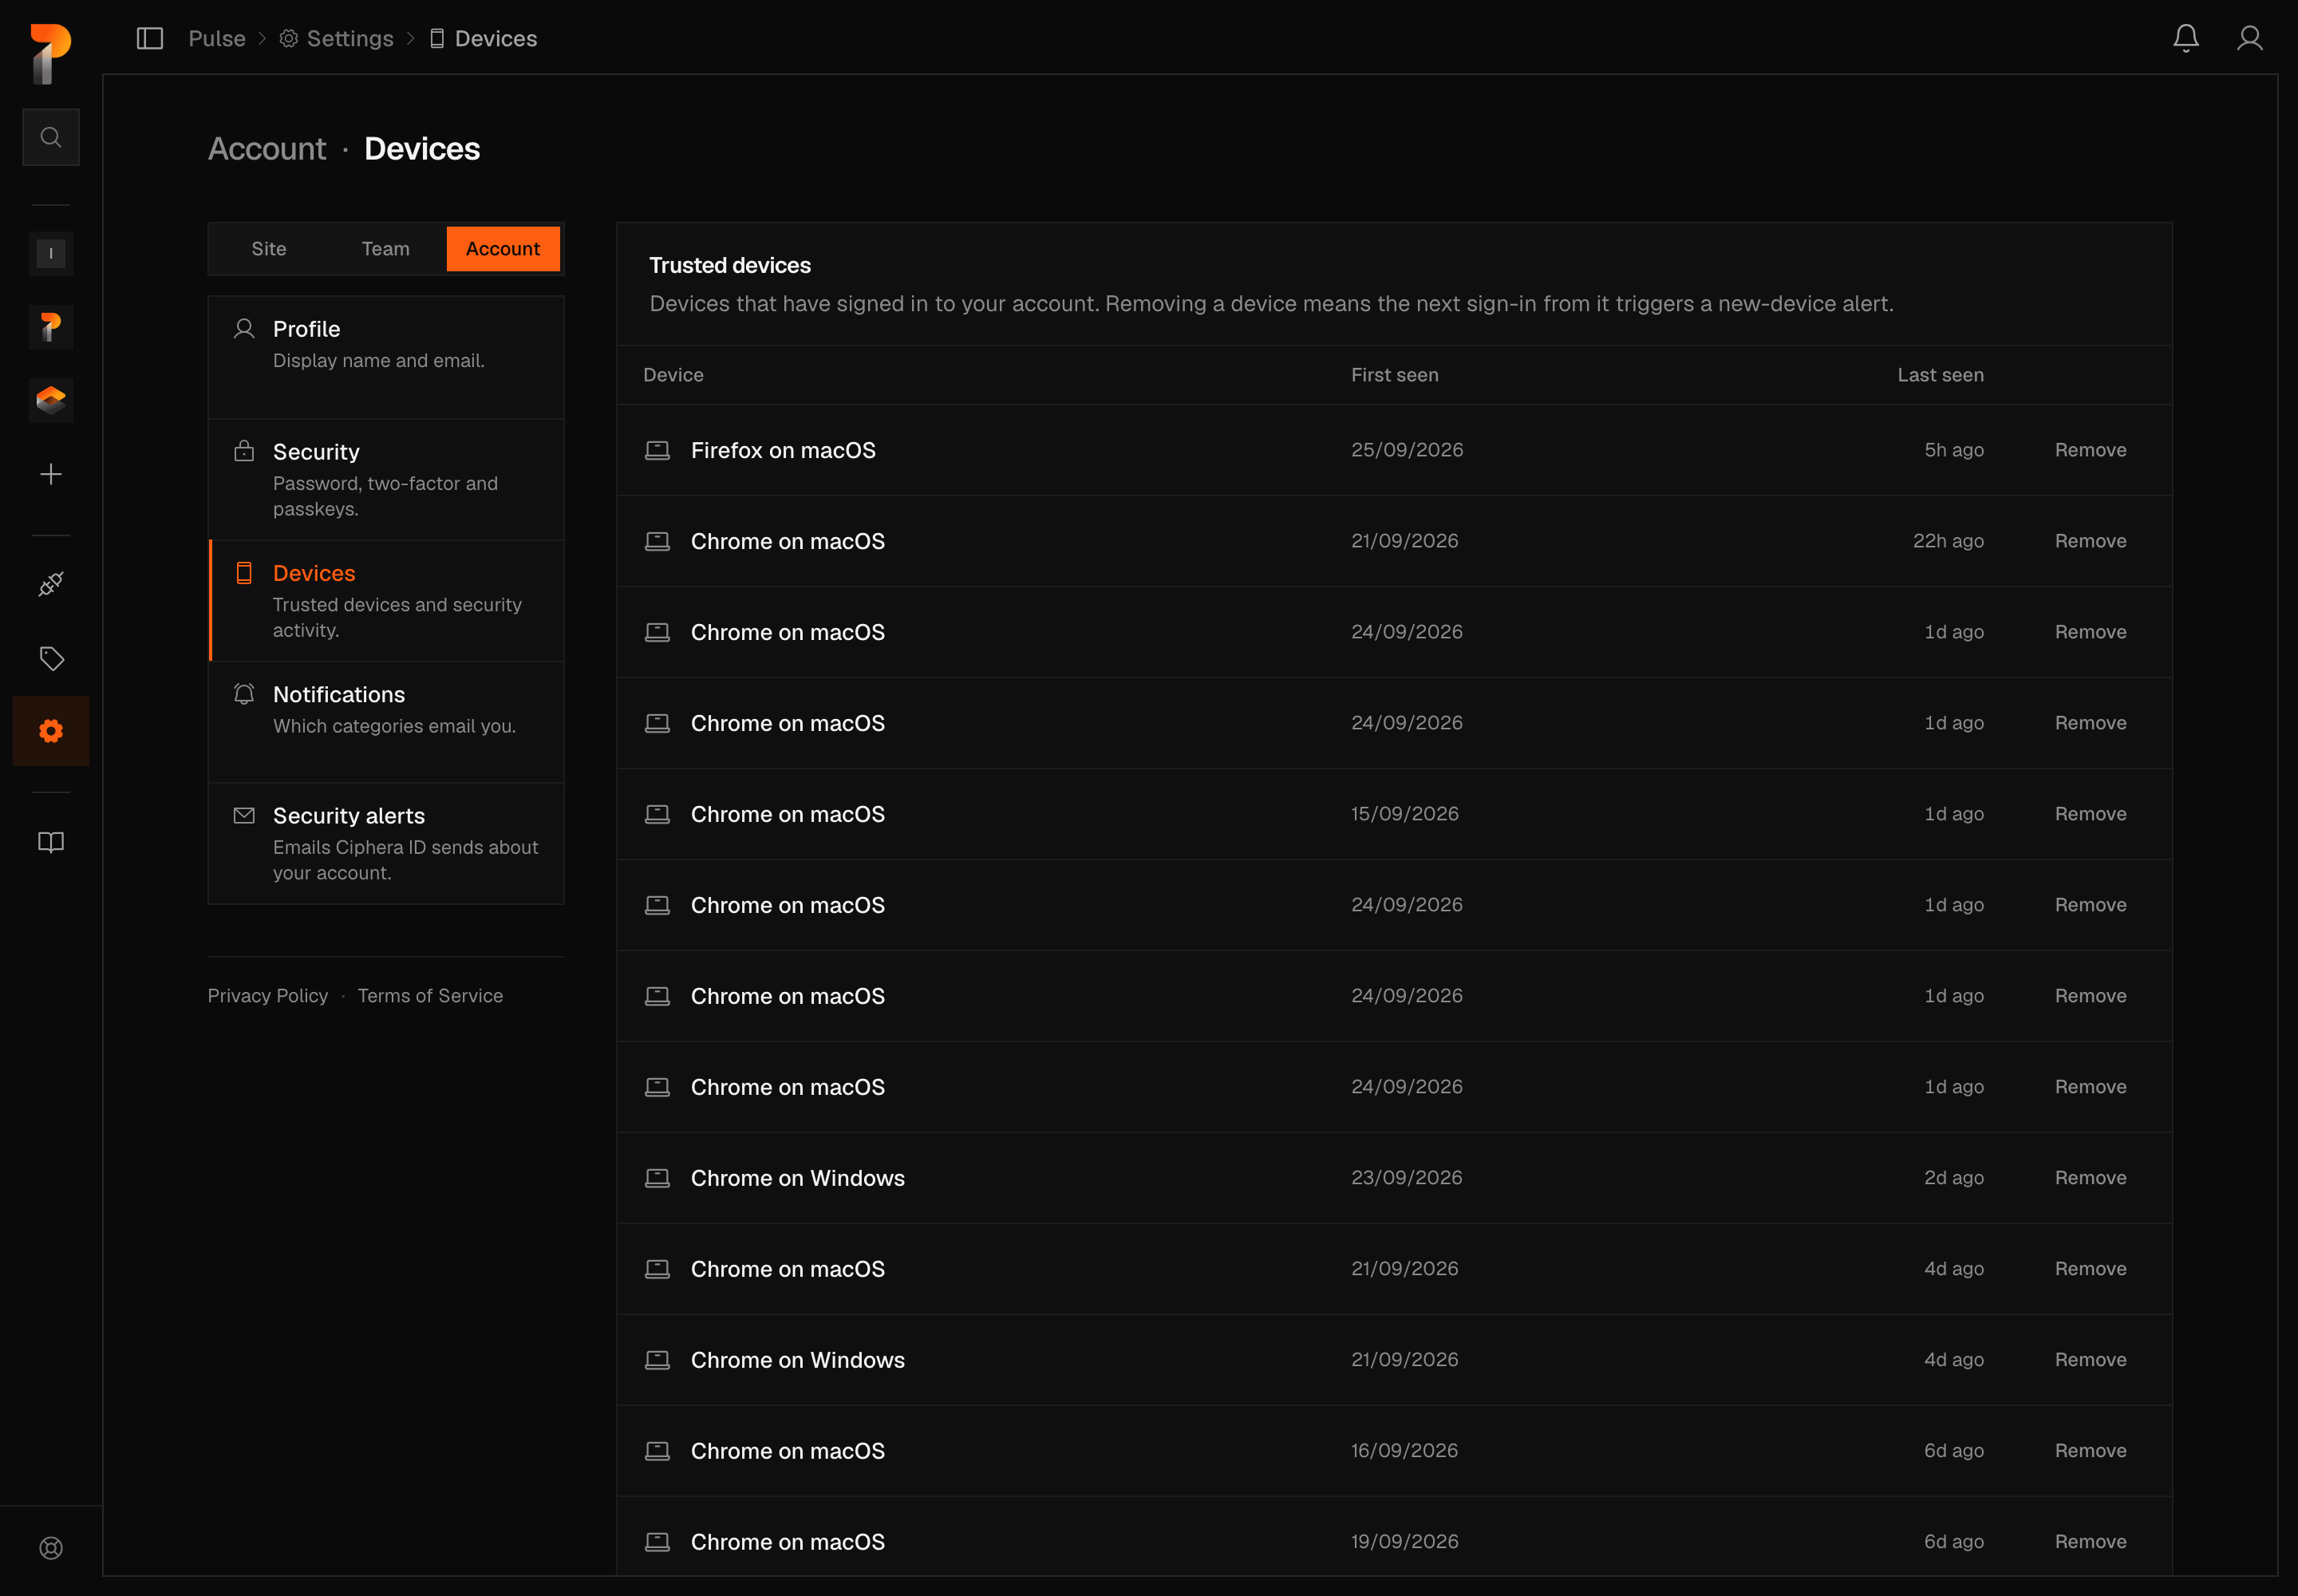Open the search icon in the sidebar

click(51, 137)
